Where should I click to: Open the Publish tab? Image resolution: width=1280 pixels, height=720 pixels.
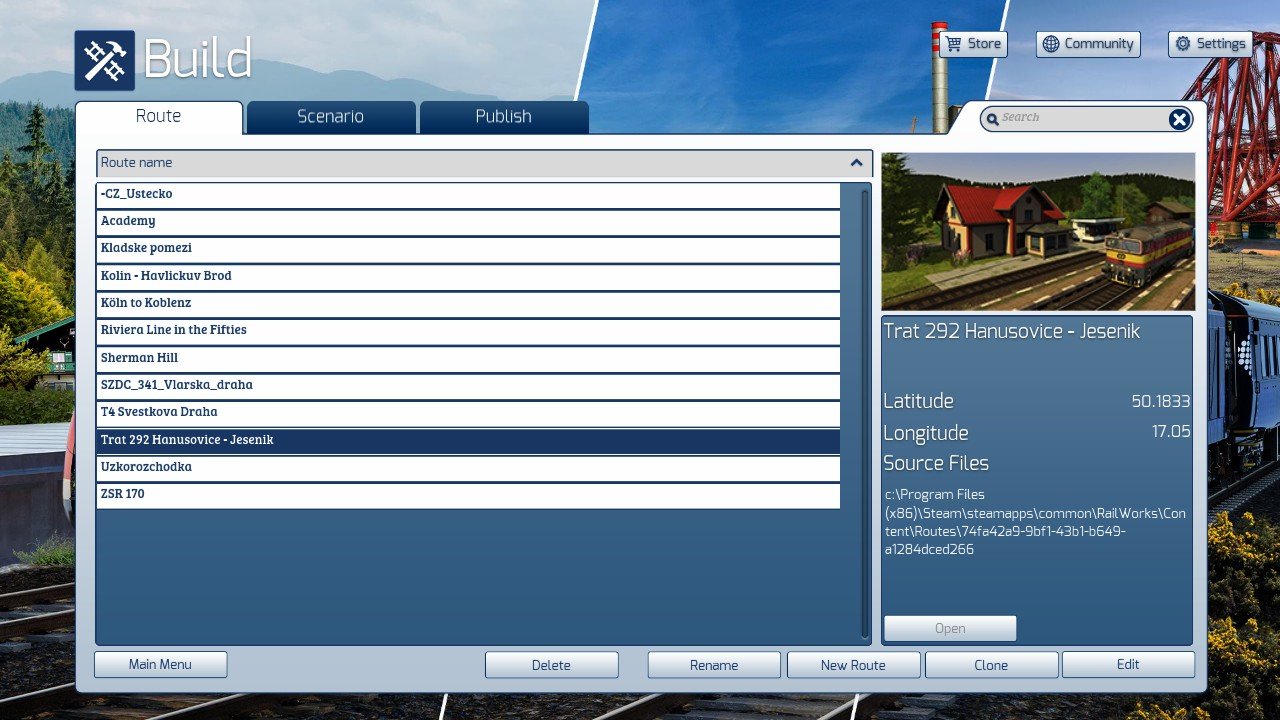(x=503, y=117)
